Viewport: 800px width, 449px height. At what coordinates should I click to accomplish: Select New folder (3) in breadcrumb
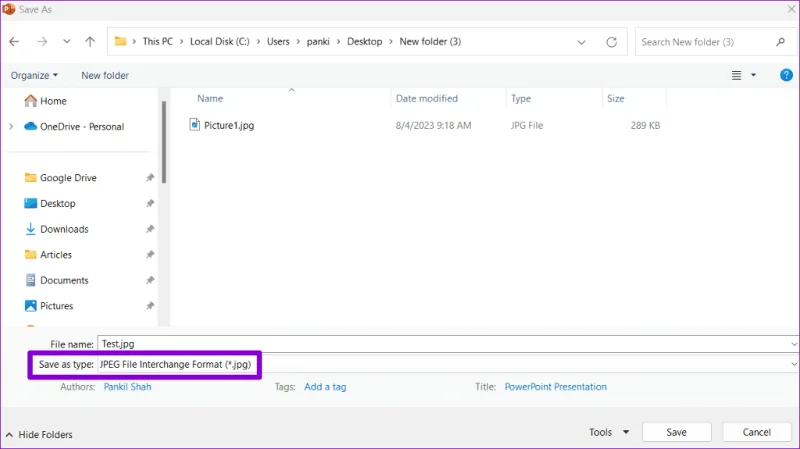[x=430, y=41]
